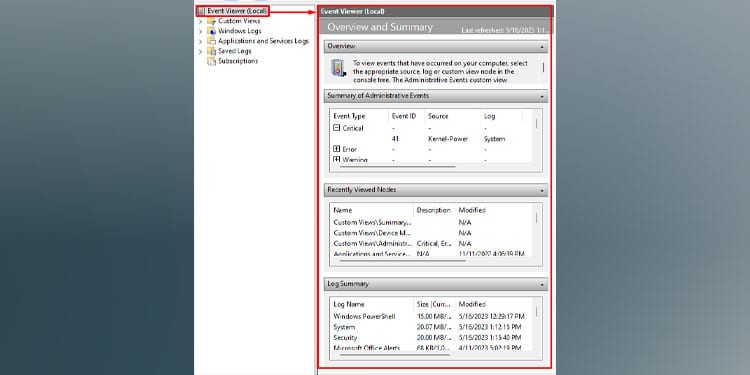Click Administrative Events vertical scrollbar
This screenshot has height=375, width=750.
click(536, 123)
